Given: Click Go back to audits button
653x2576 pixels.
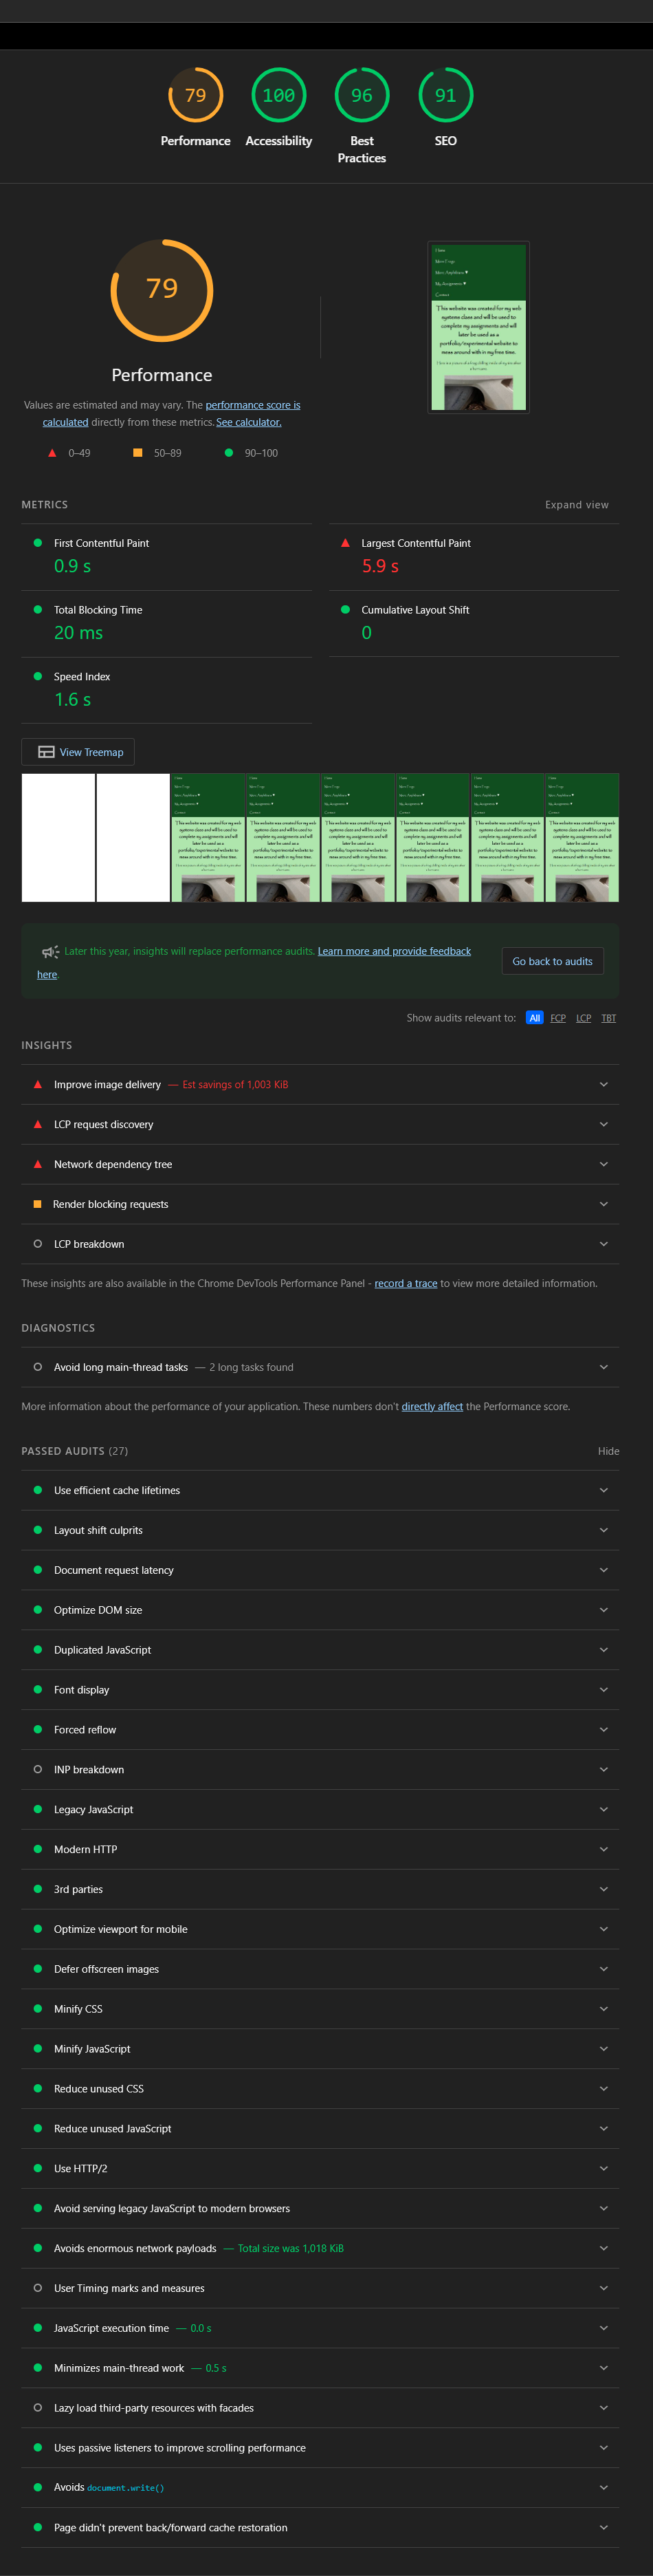Looking at the screenshot, I should [x=552, y=961].
